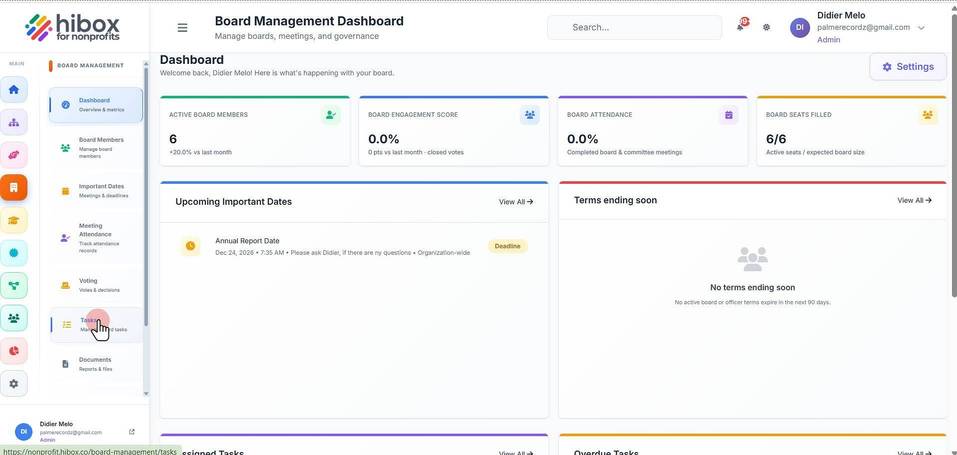
Task: Select the orange Board Management building icon
Action: [14, 187]
